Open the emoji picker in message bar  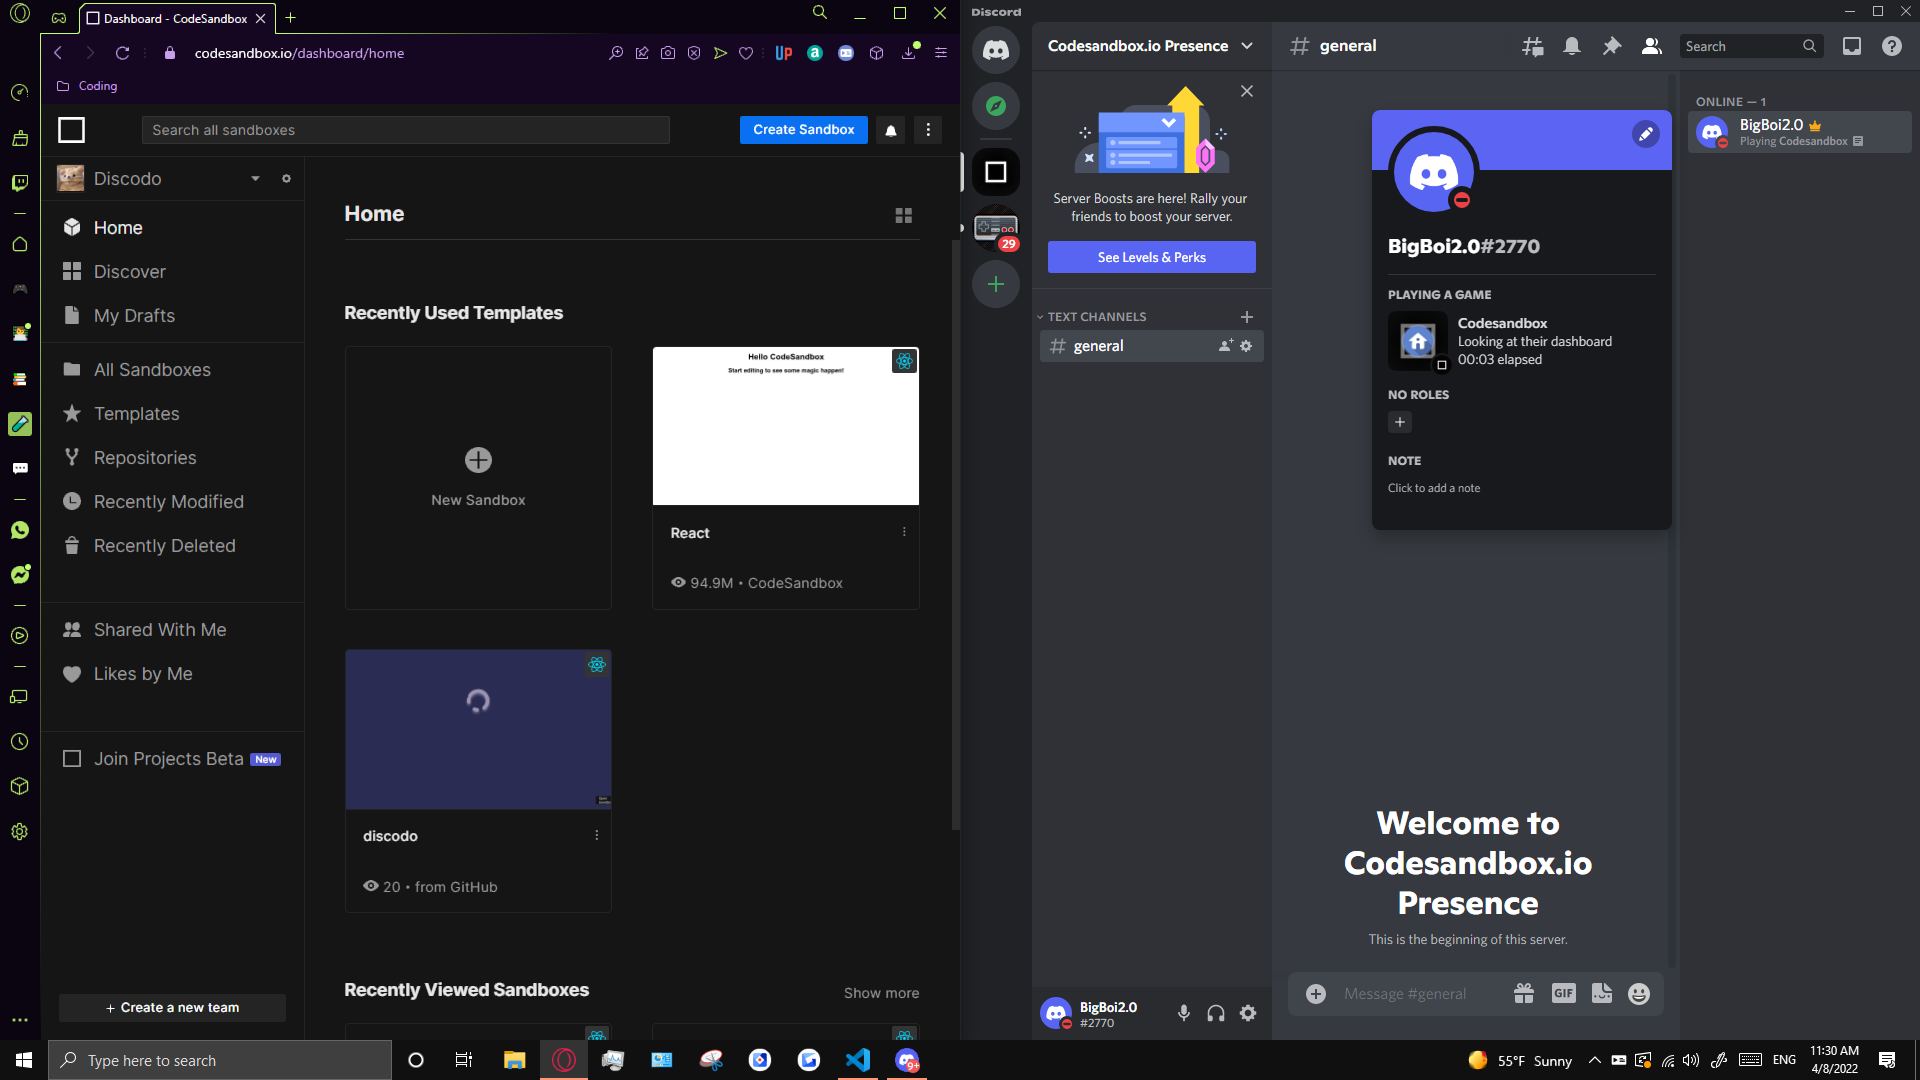[x=1638, y=993]
